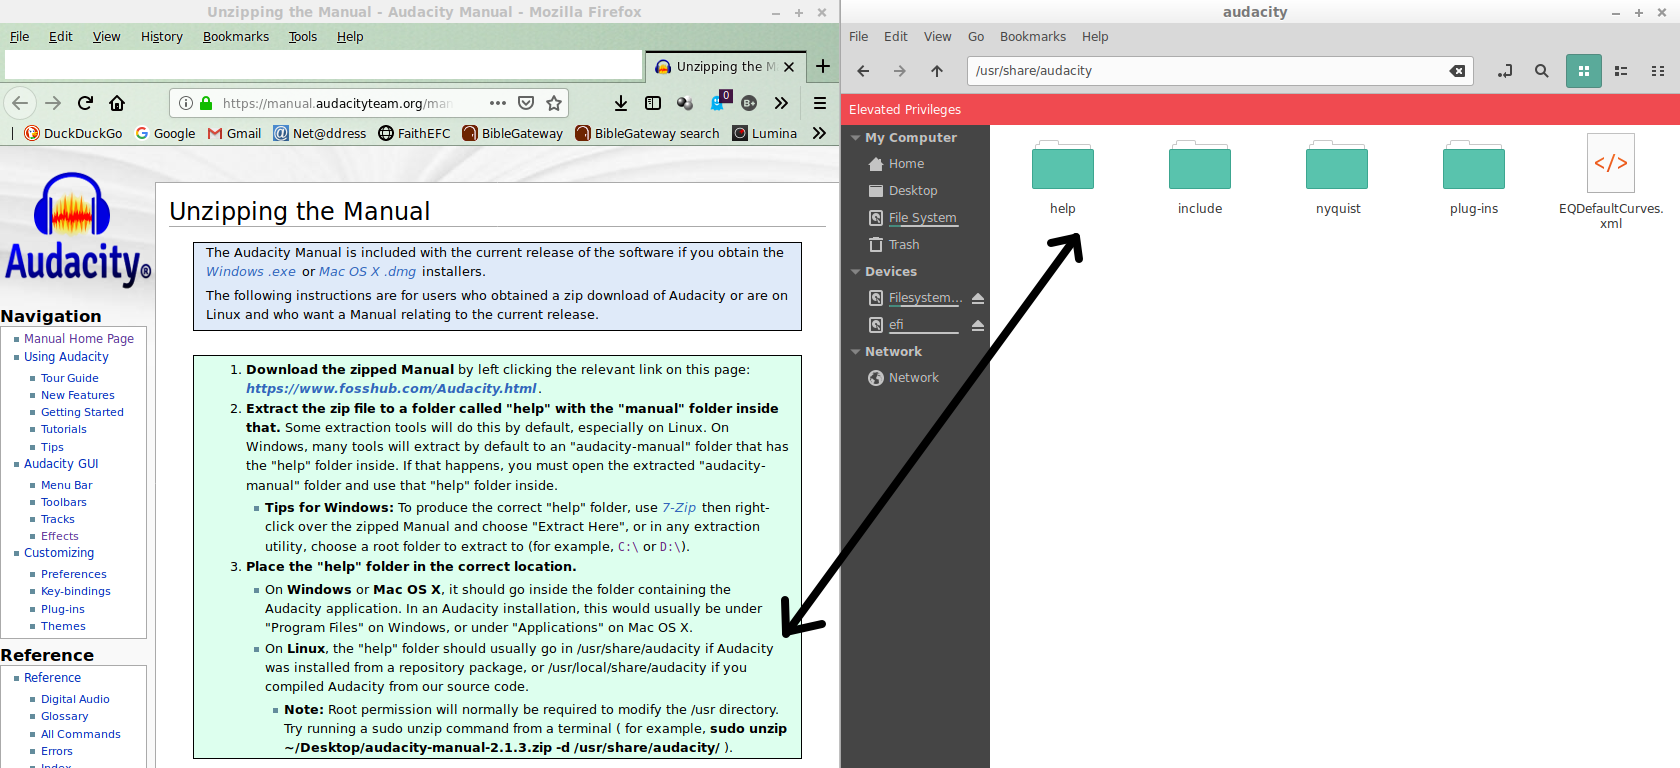Open the plug-ins folder
This screenshot has height=768, width=1680.
coord(1474,177)
